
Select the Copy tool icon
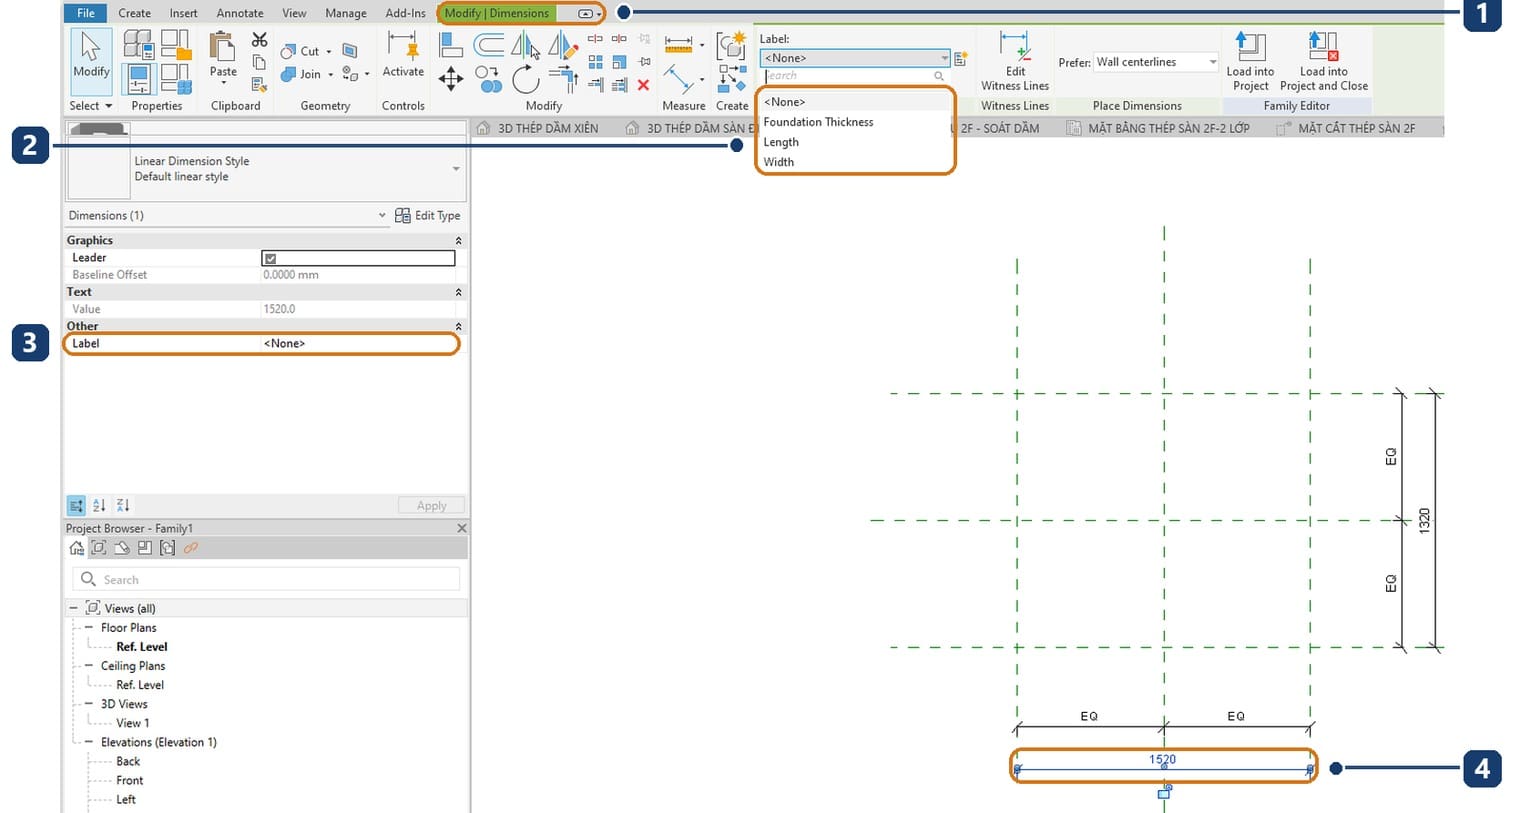pos(488,79)
